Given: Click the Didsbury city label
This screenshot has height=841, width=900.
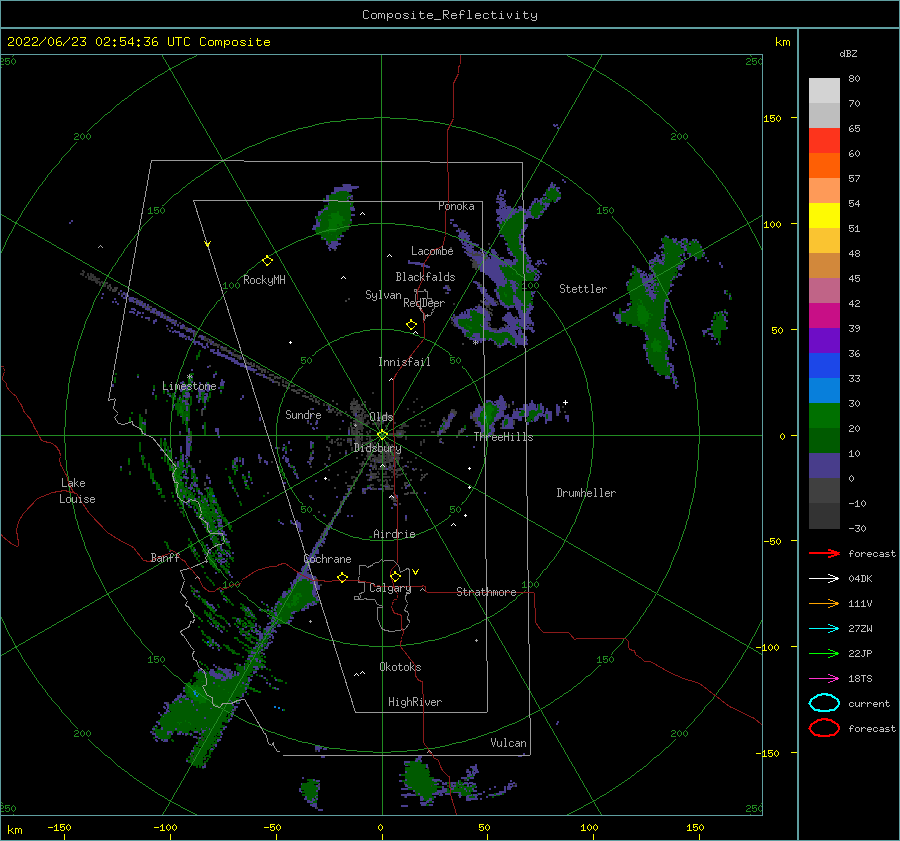Looking at the screenshot, I should coord(377,448).
